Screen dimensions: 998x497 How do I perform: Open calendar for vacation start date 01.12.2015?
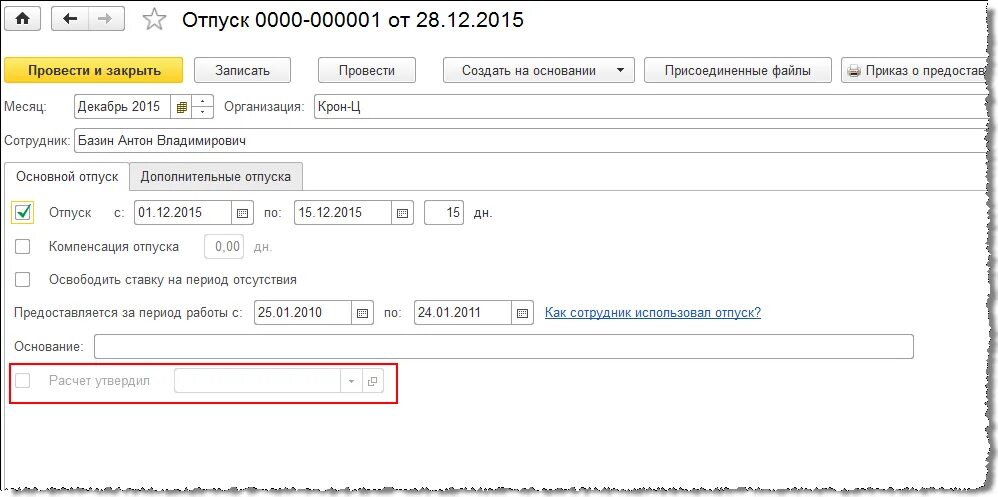coord(242,213)
